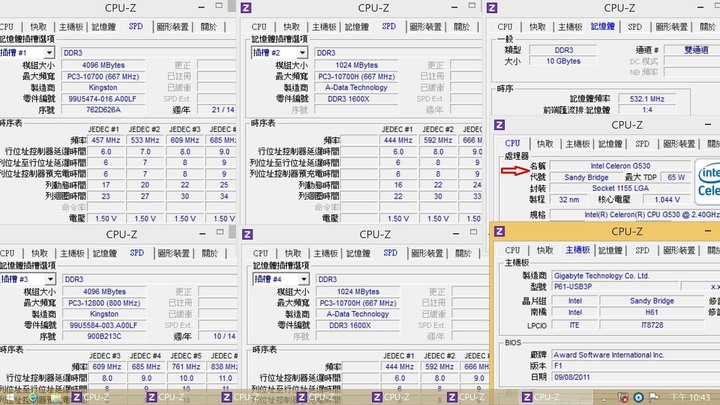Open the Windows Start button

10,397
